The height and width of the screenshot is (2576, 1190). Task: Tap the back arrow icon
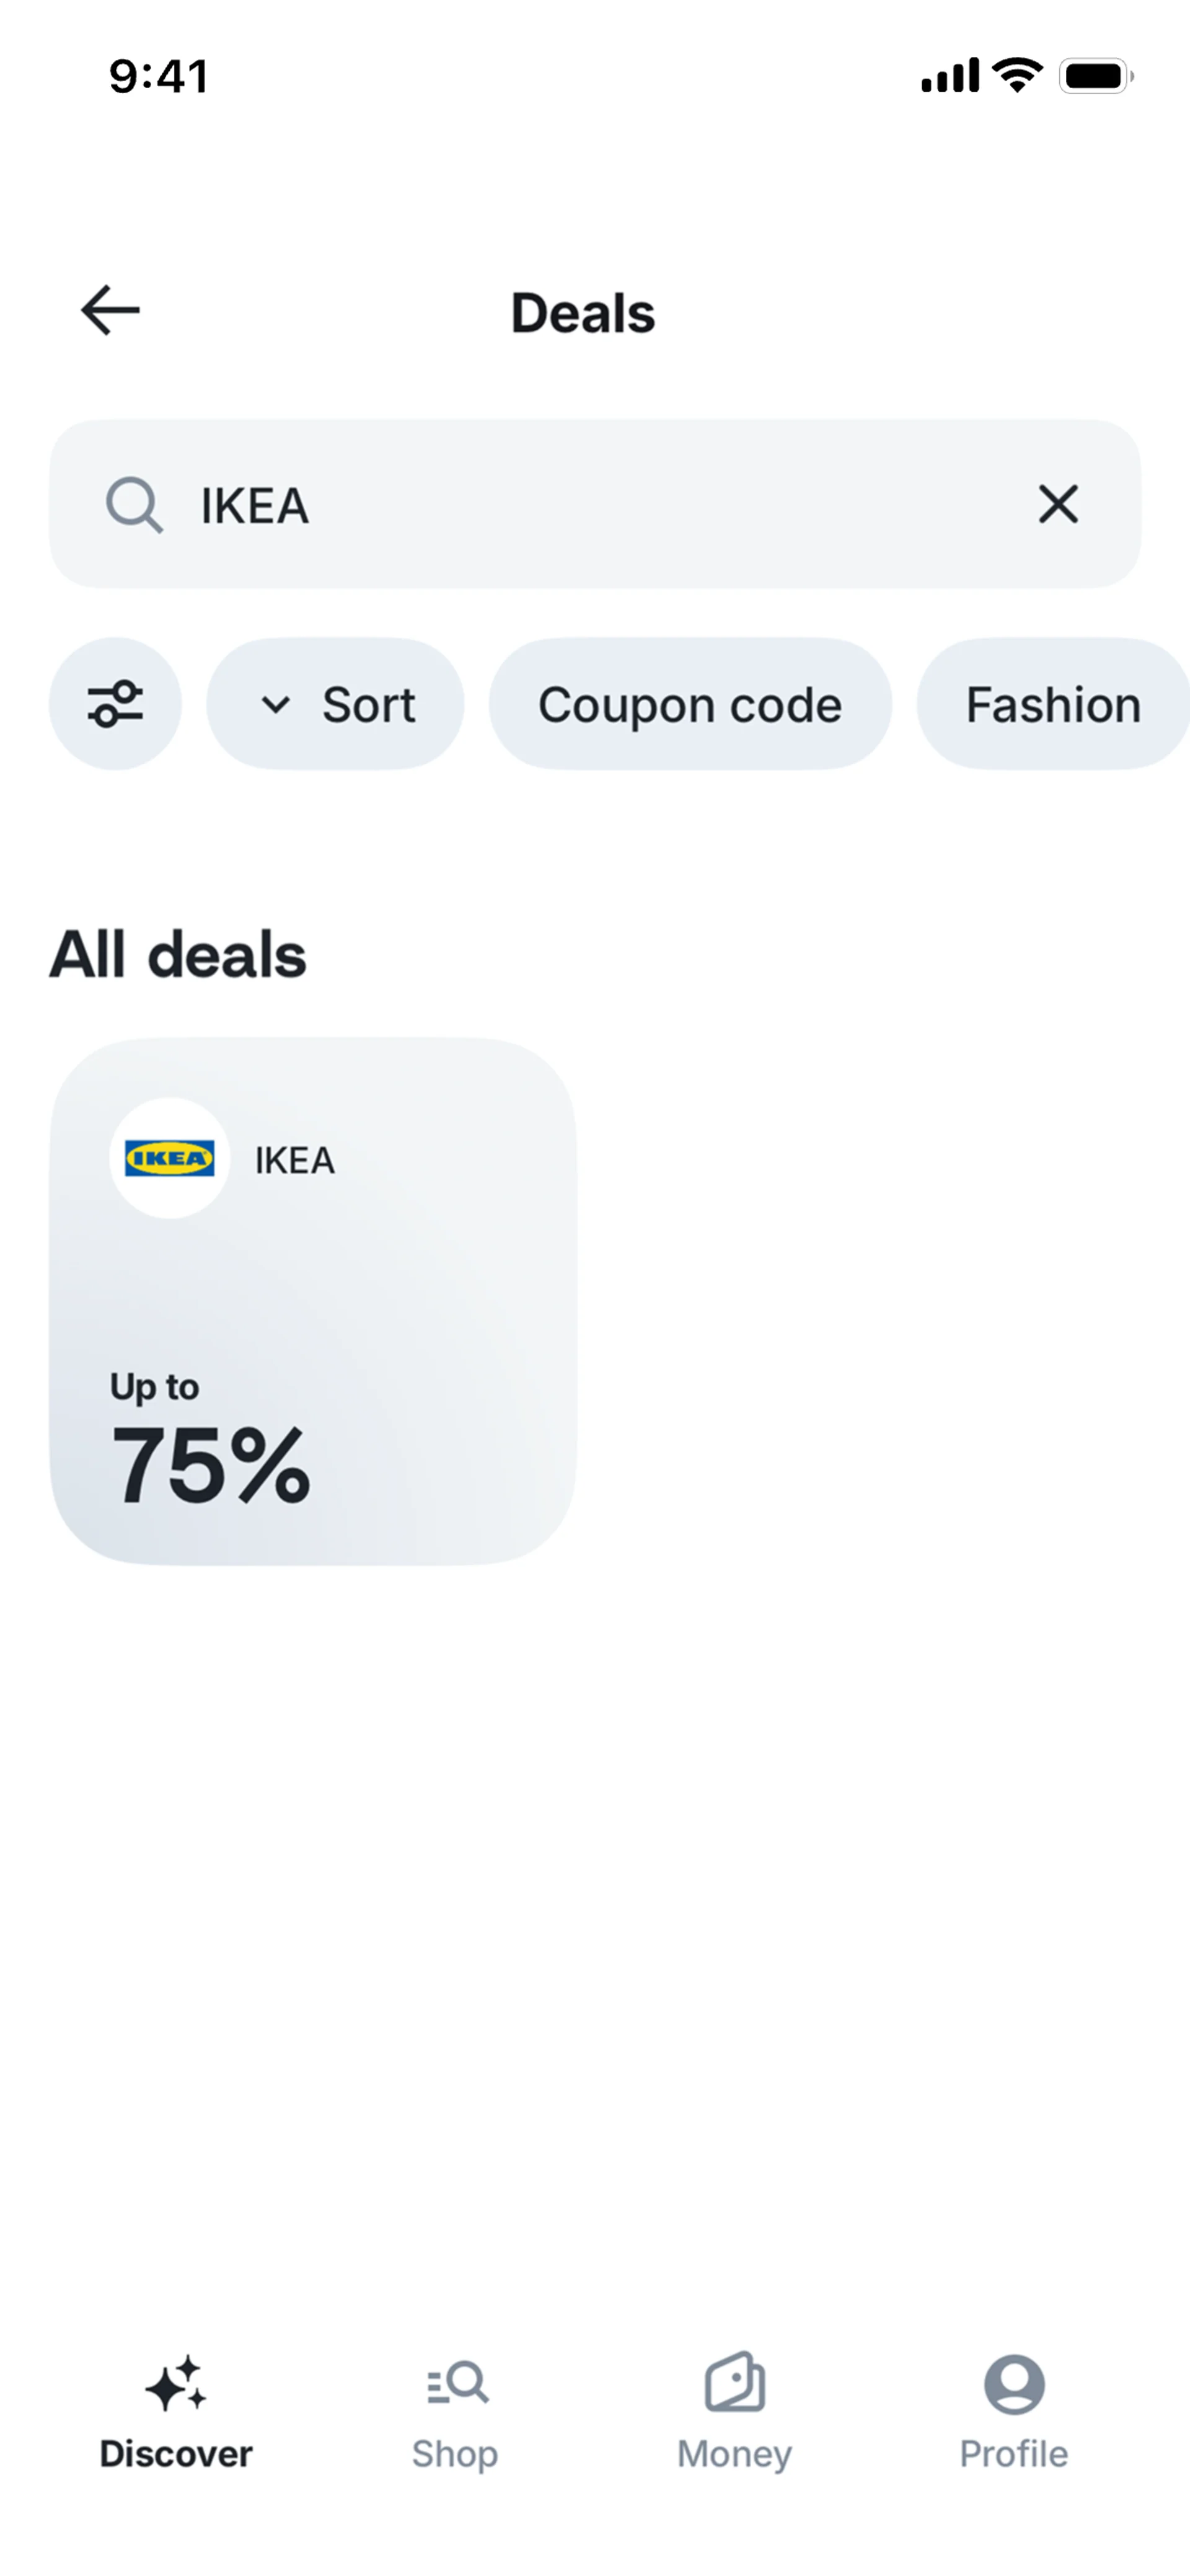click(x=110, y=310)
